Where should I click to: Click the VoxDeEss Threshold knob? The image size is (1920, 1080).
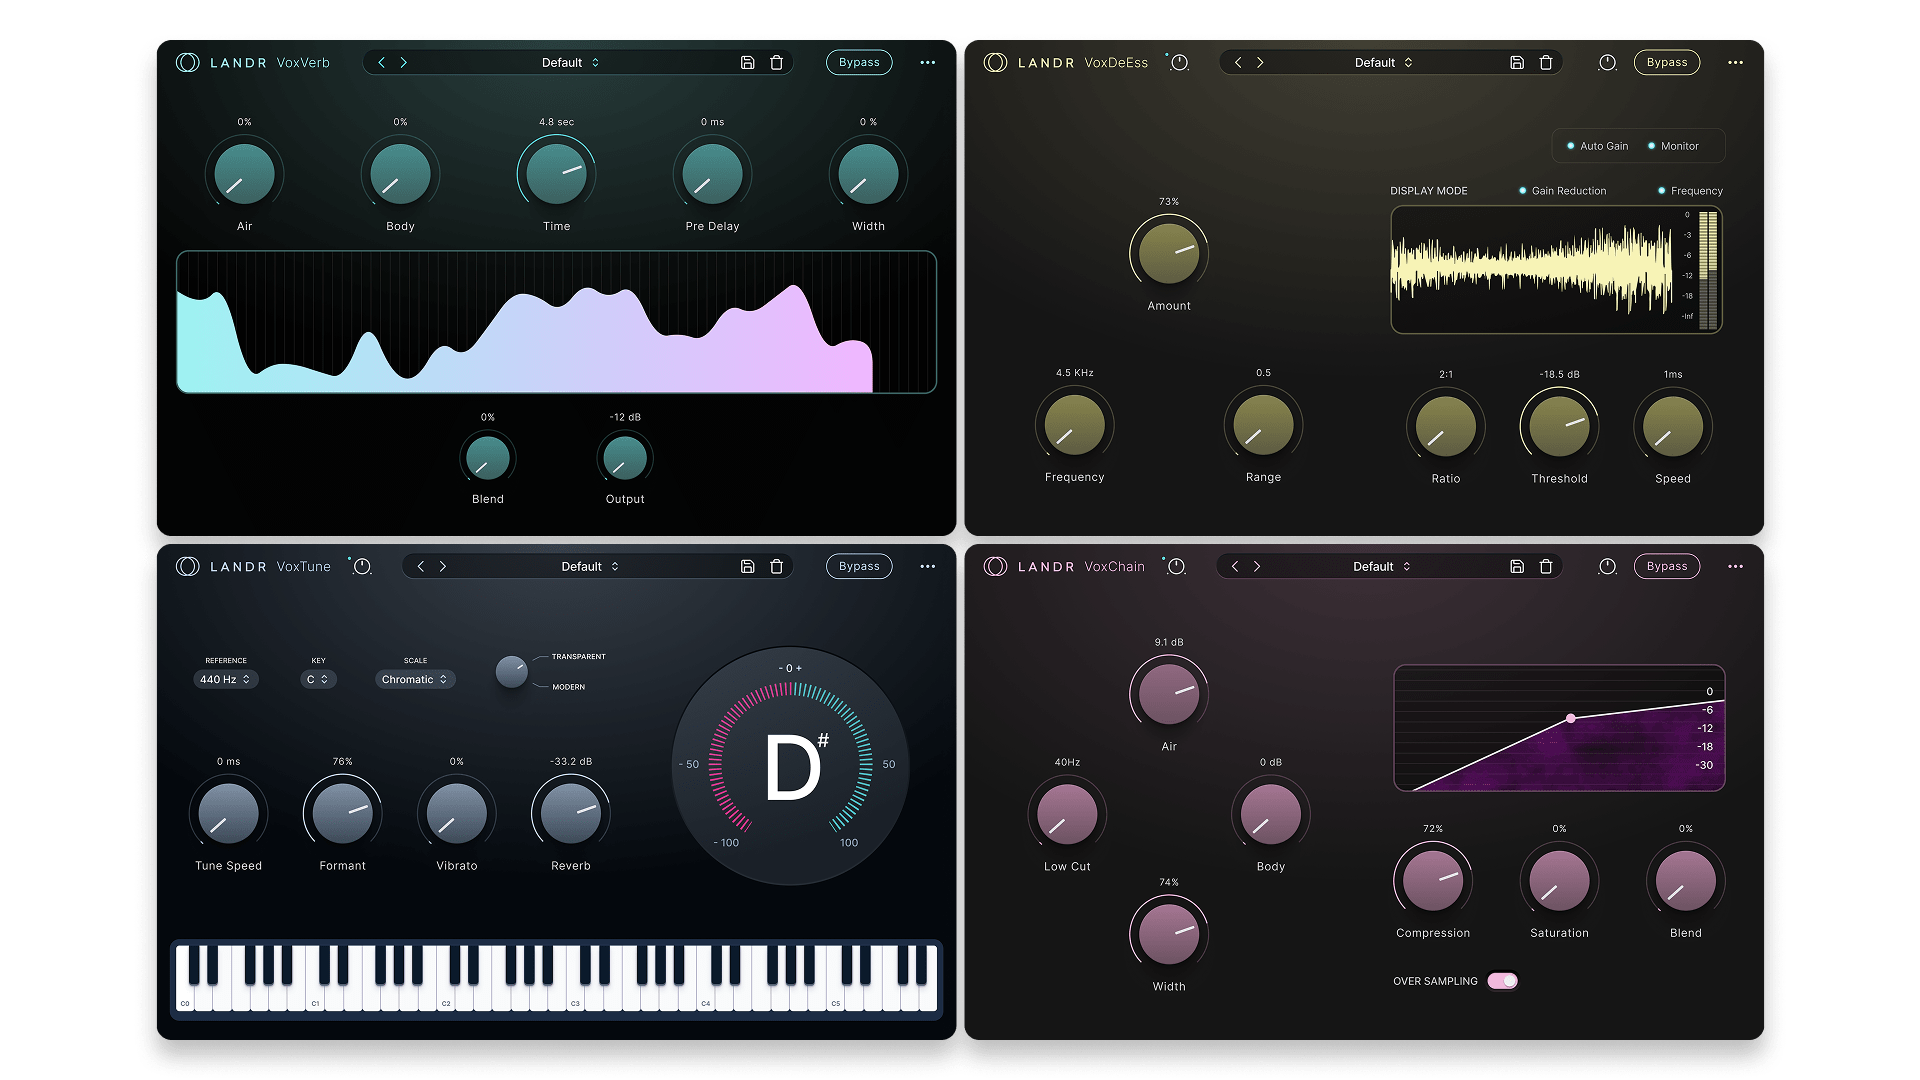(1559, 426)
